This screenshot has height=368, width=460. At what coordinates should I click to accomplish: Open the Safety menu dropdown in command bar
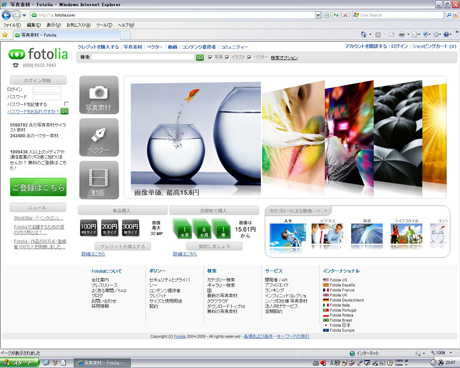[427, 34]
